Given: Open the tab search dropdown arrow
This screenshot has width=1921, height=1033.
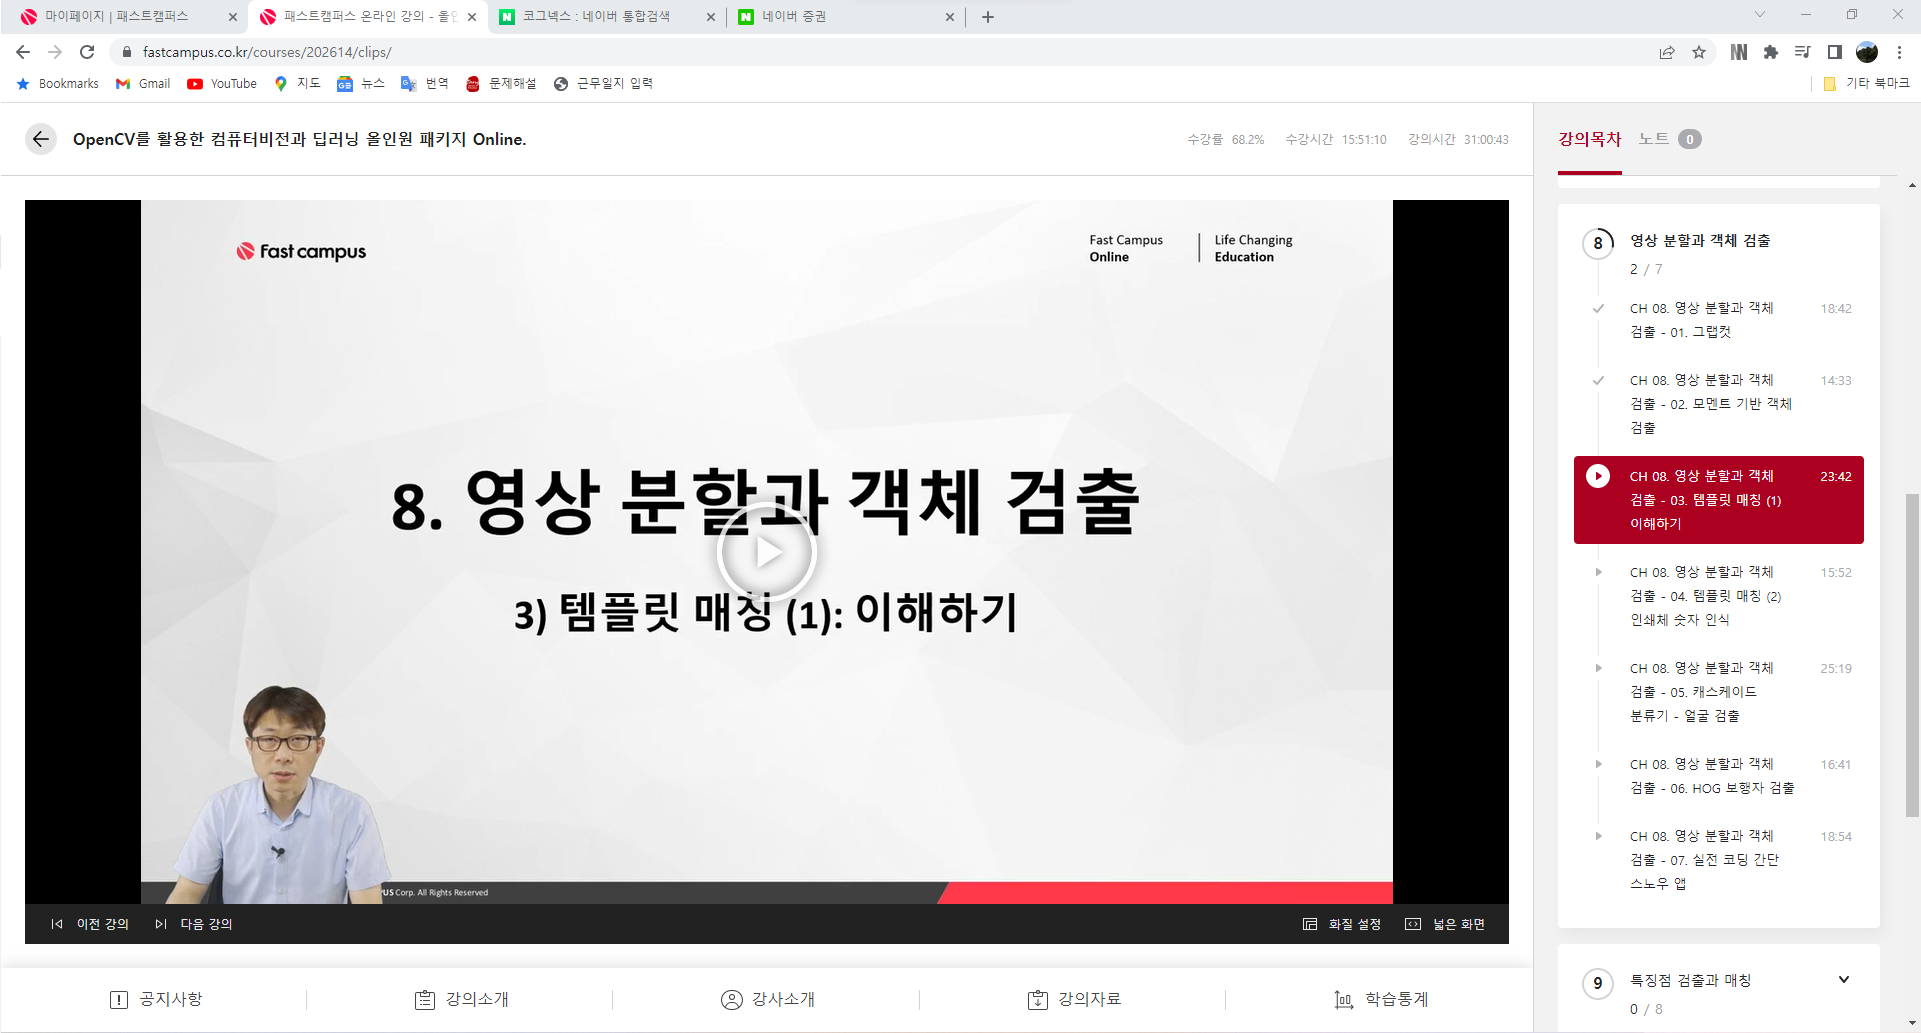Looking at the screenshot, I should pos(1760,14).
